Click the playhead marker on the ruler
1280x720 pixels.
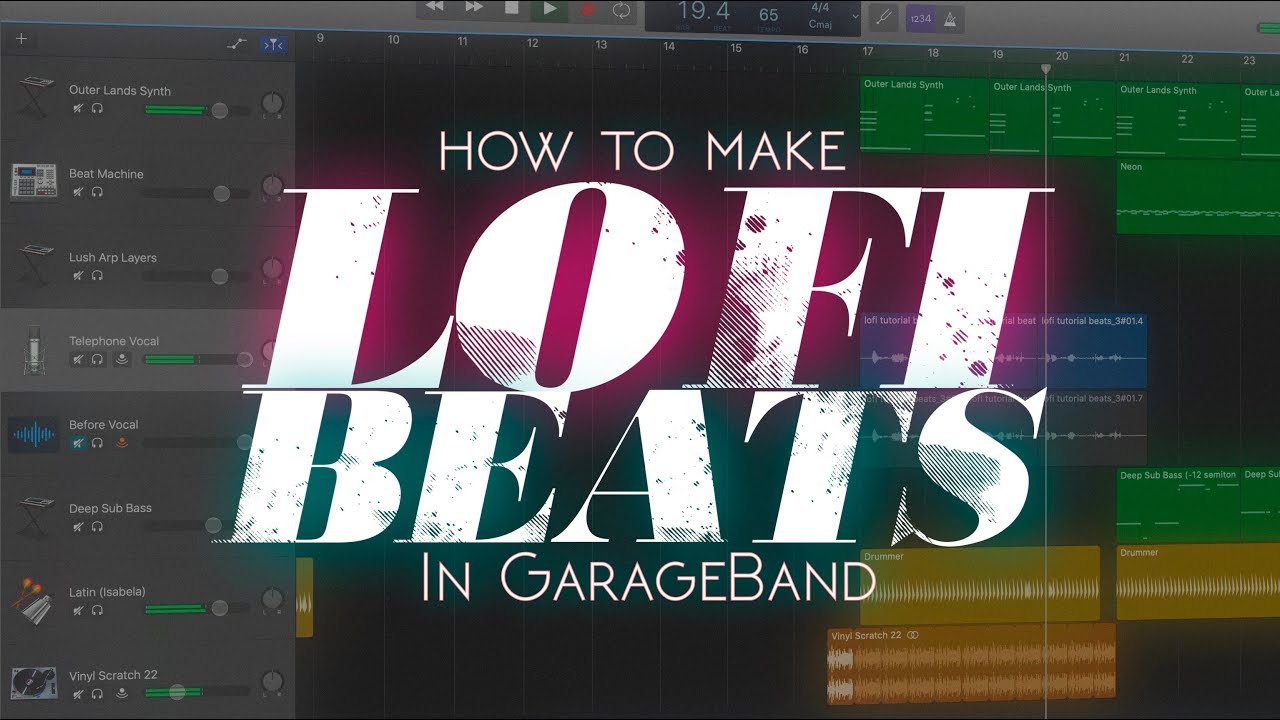pos(1046,69)
